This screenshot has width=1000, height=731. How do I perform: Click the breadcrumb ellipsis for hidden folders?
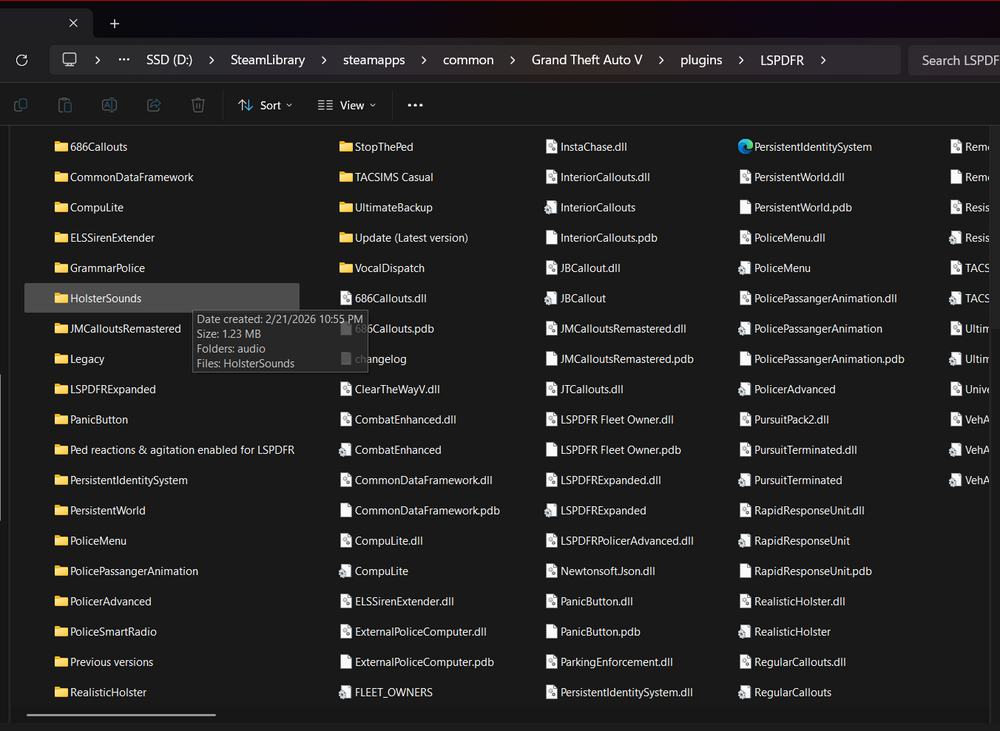click(124, 60)
